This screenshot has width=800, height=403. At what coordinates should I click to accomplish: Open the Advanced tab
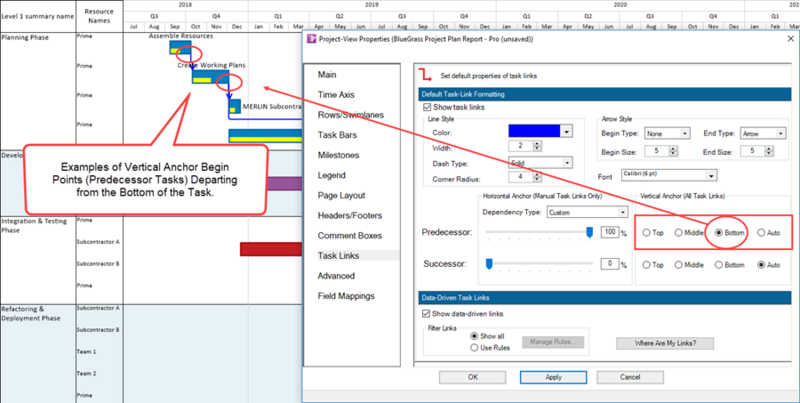point(336,276)
